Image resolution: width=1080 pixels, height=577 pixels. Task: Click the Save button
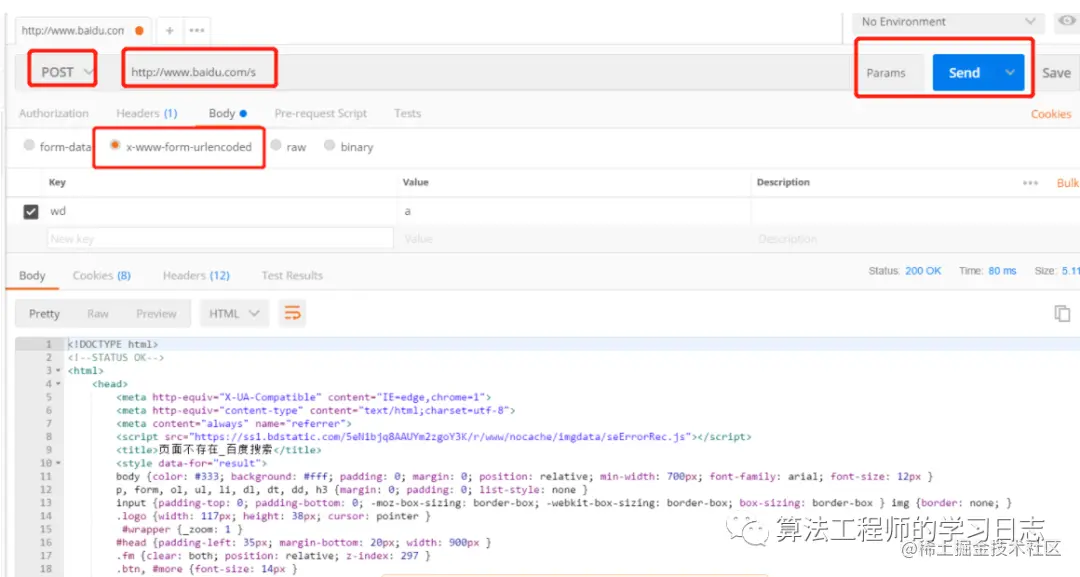pos(1056,72)
